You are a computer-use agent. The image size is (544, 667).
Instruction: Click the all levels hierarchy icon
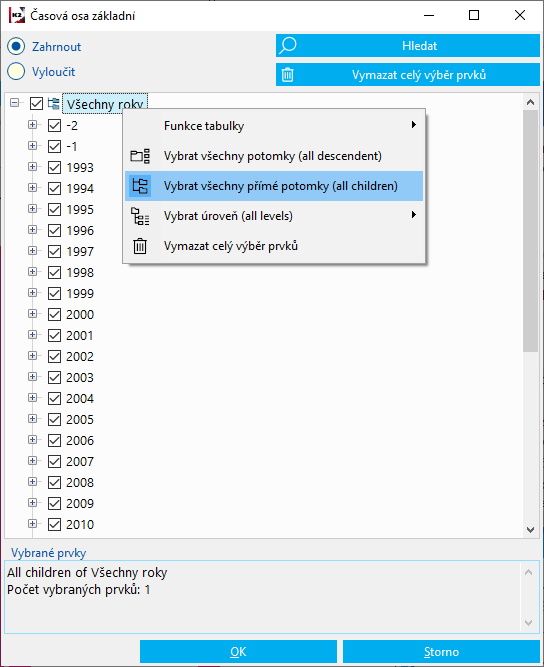coord(140,216)
